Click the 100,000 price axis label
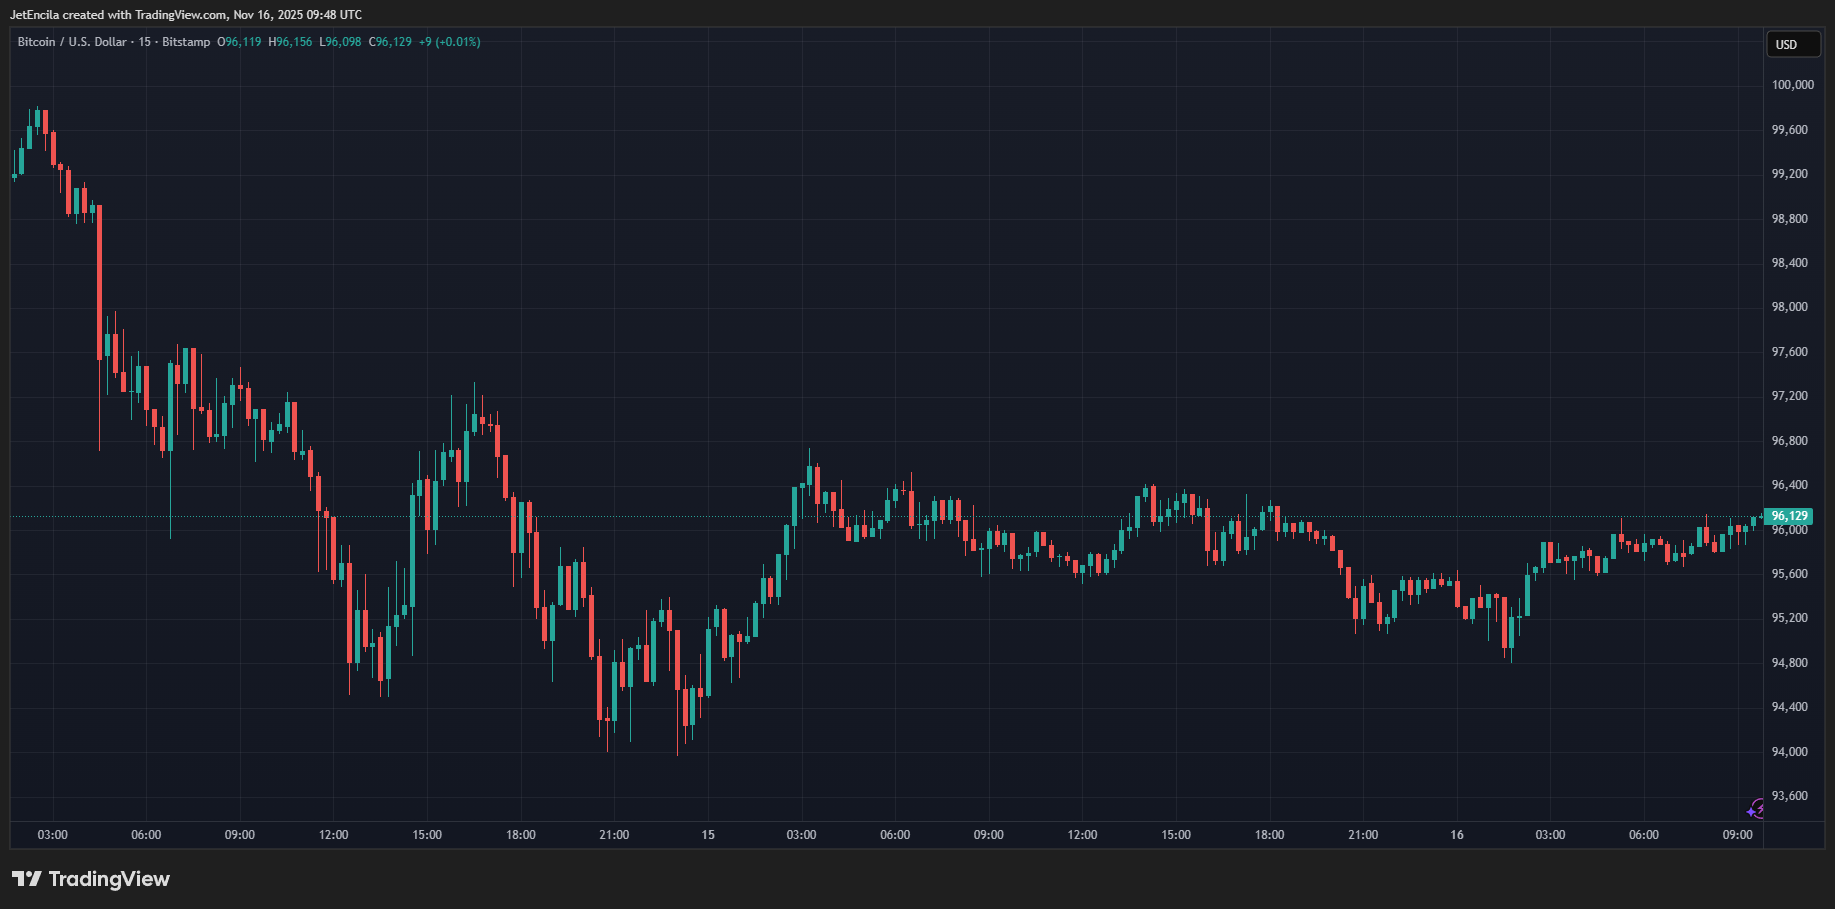Screen dimensions: 1835x909 click(1792, 85)
